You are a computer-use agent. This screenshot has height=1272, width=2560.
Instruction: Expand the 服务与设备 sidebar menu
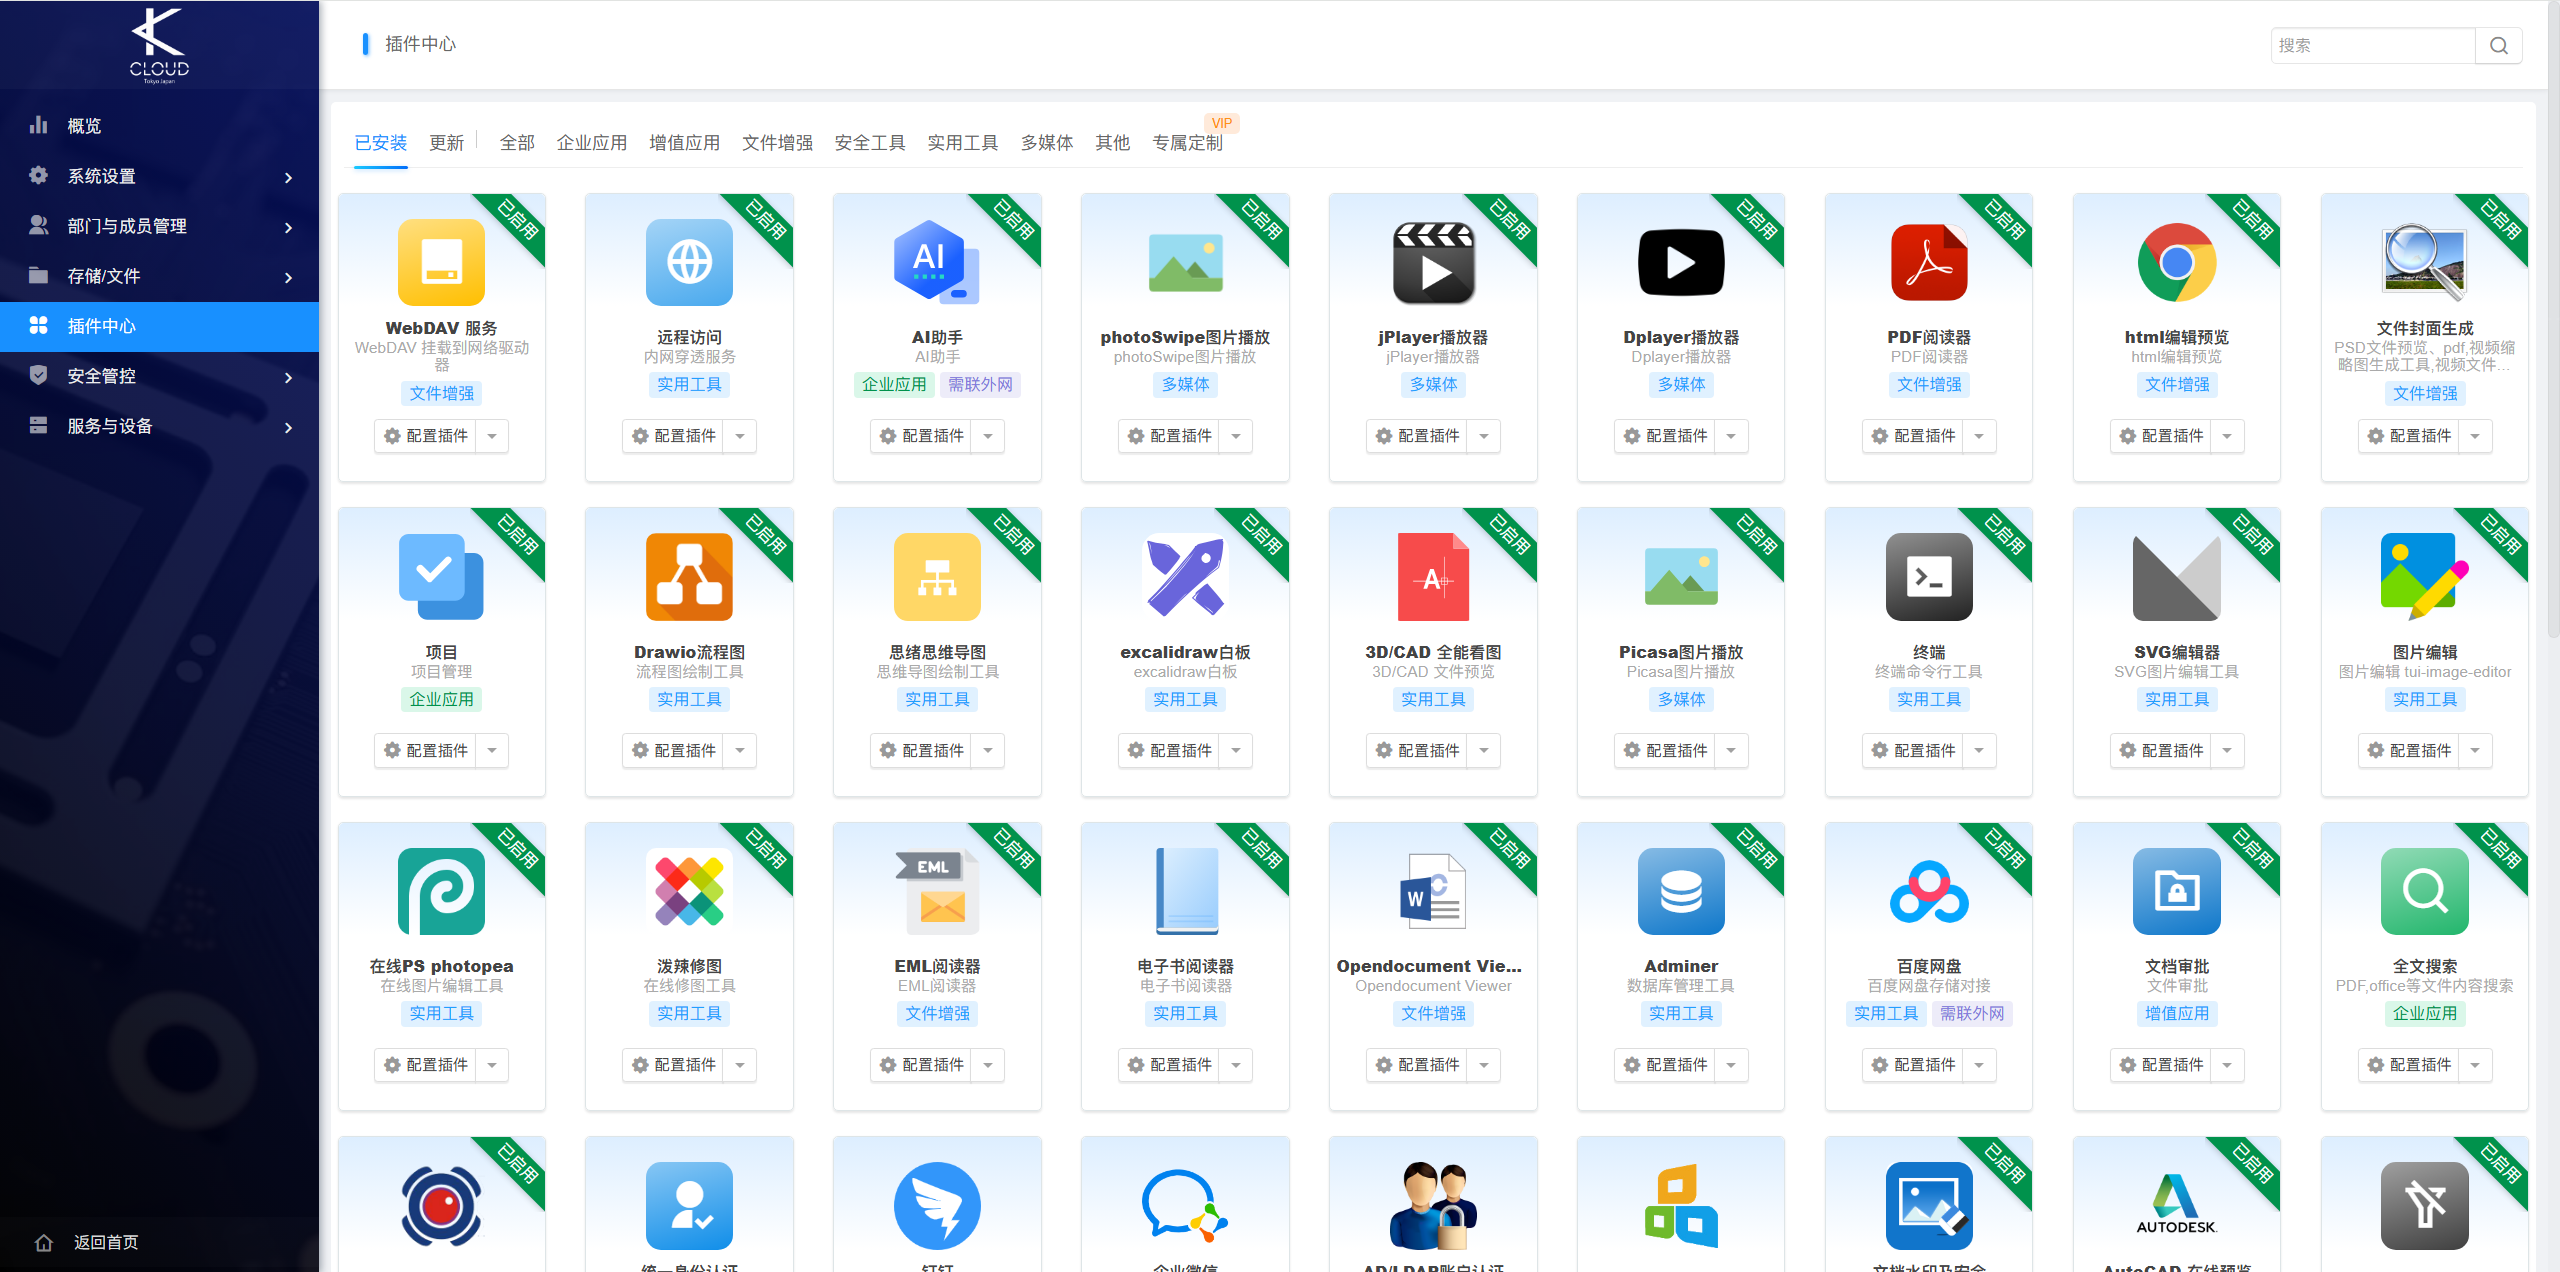point(160,426)
